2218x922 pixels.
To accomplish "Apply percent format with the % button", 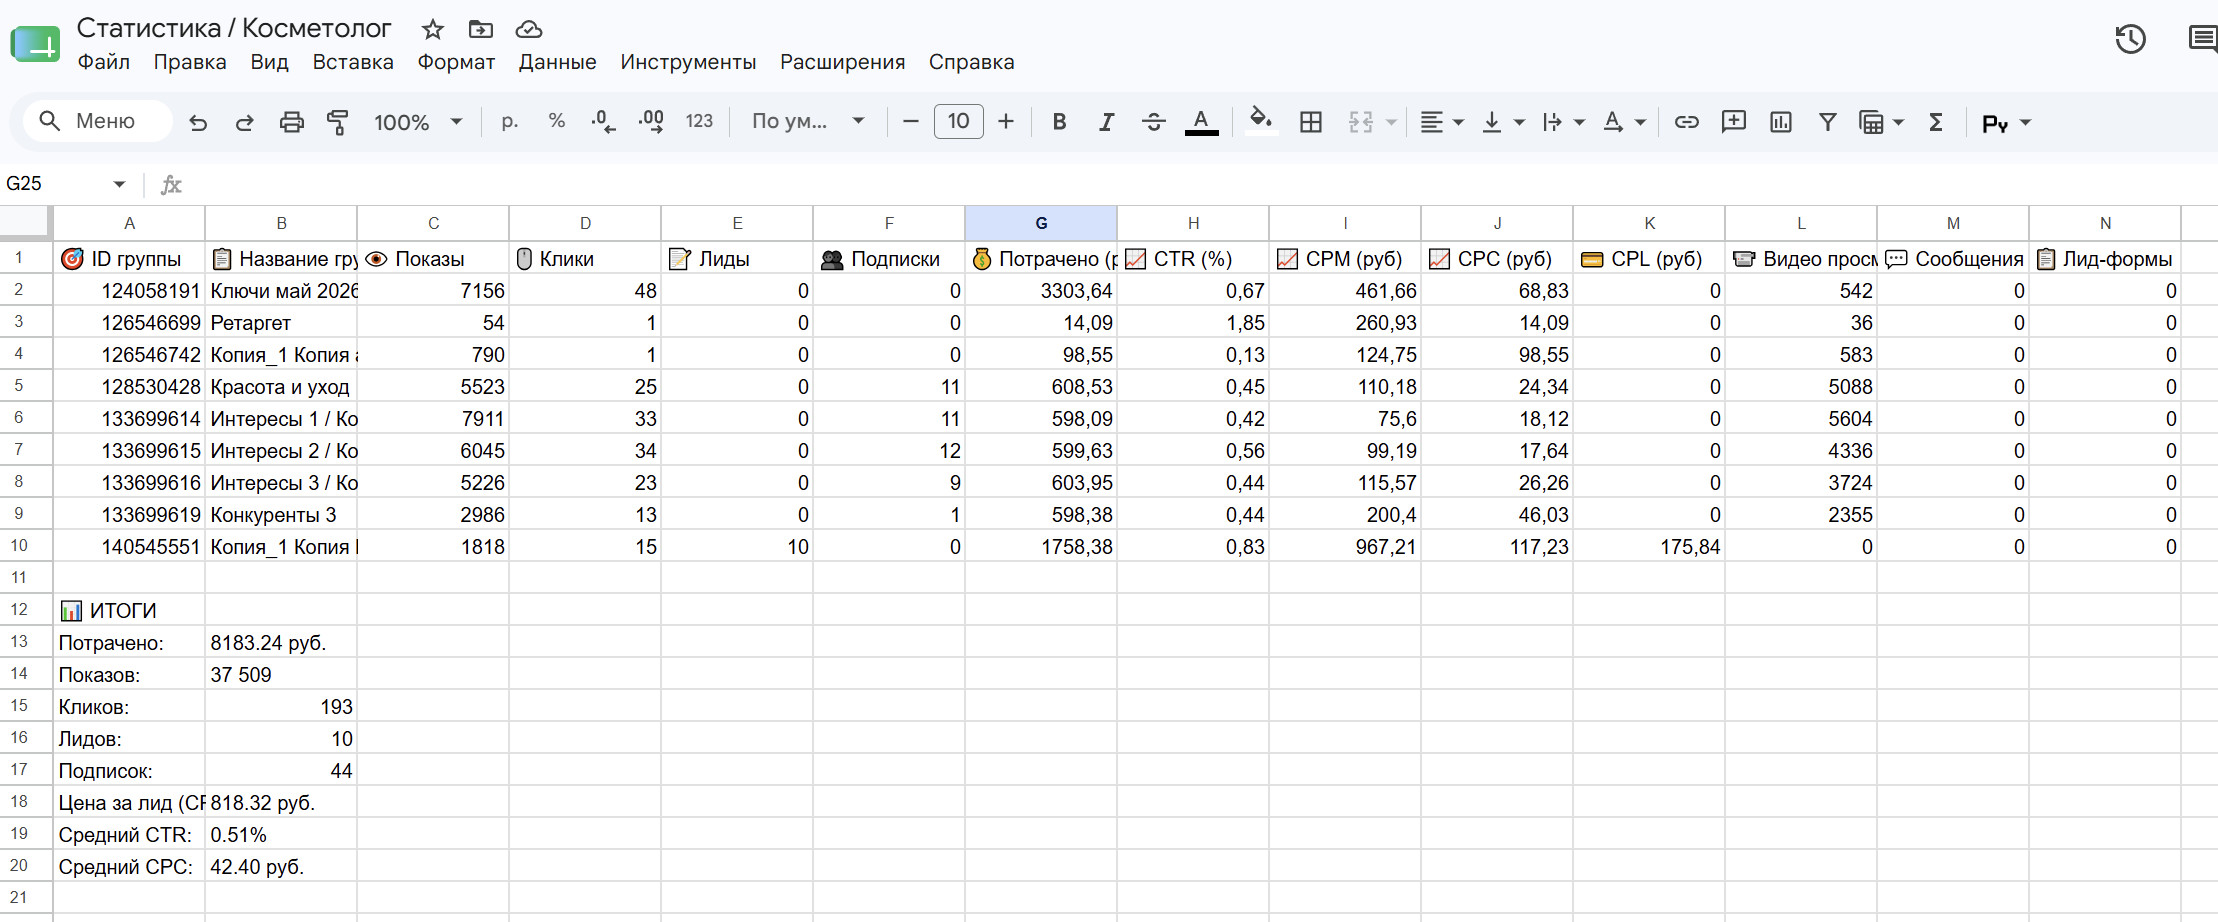I will (x=557, y=122).
